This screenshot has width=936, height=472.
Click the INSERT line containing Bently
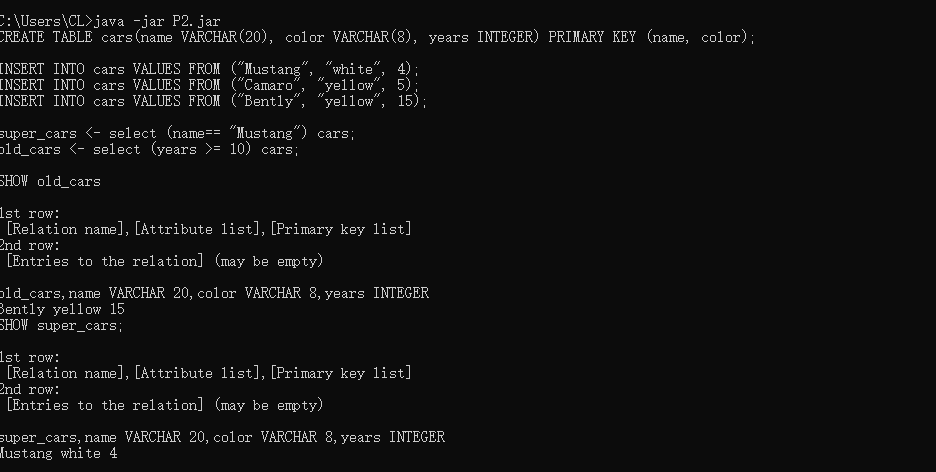[214, 101]
